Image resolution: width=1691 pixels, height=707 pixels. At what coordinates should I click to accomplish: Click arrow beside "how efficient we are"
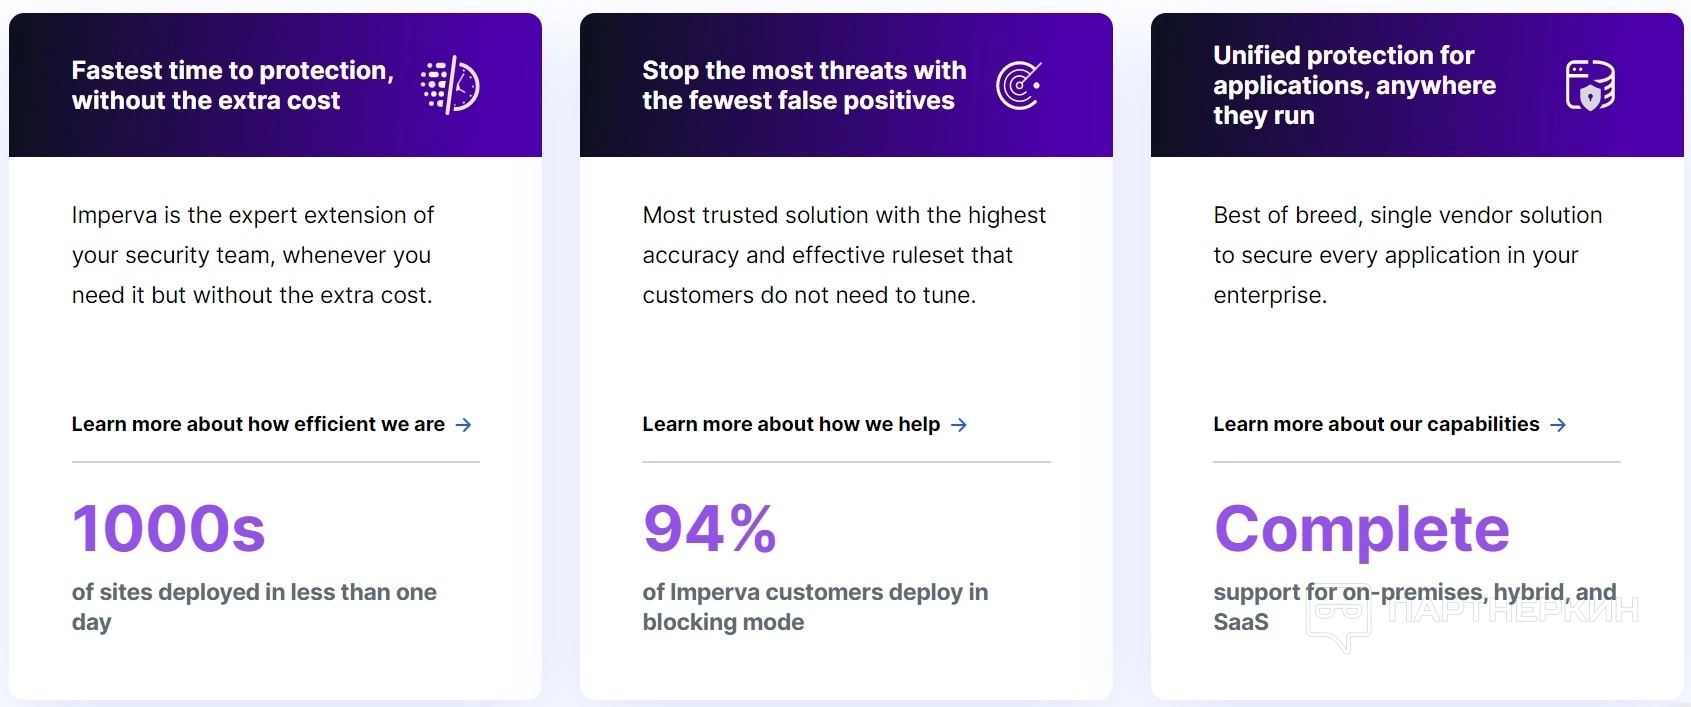(x=463, y=425)
